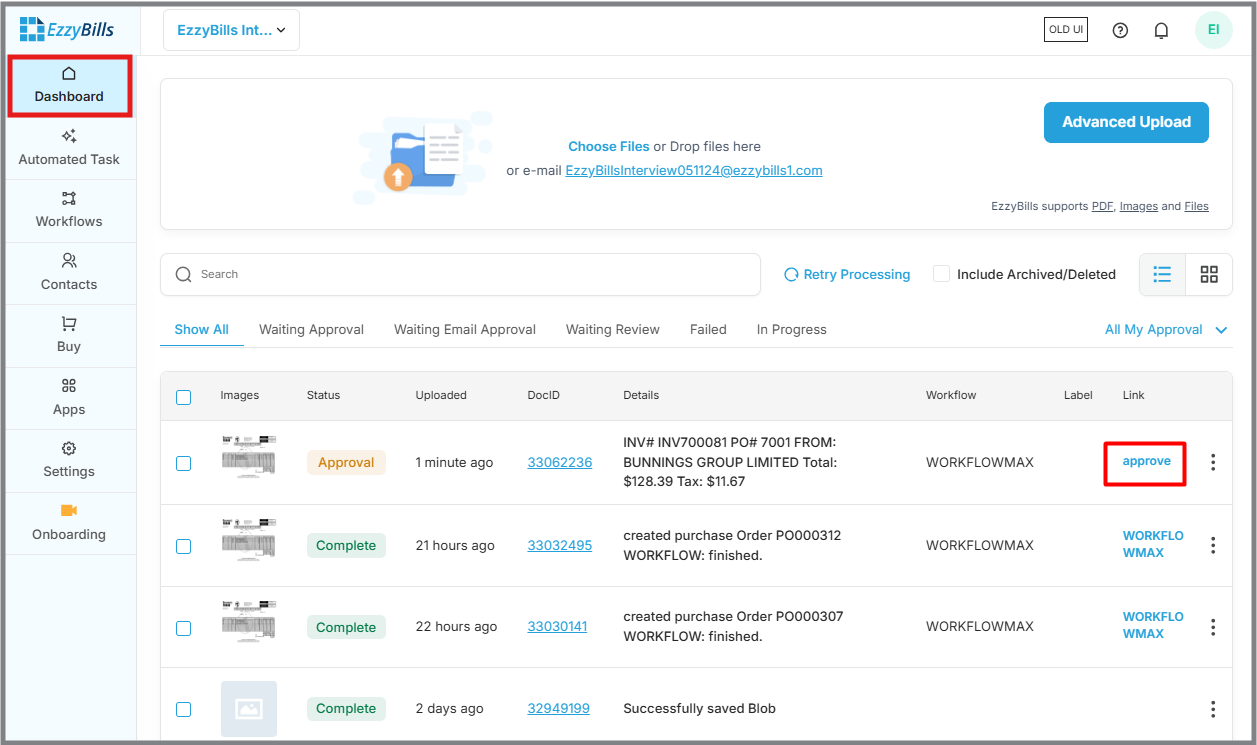Select the Waiting Email Approval tab
The height and width of the screenshot is (745, 1257).
(x=465, y=329)
